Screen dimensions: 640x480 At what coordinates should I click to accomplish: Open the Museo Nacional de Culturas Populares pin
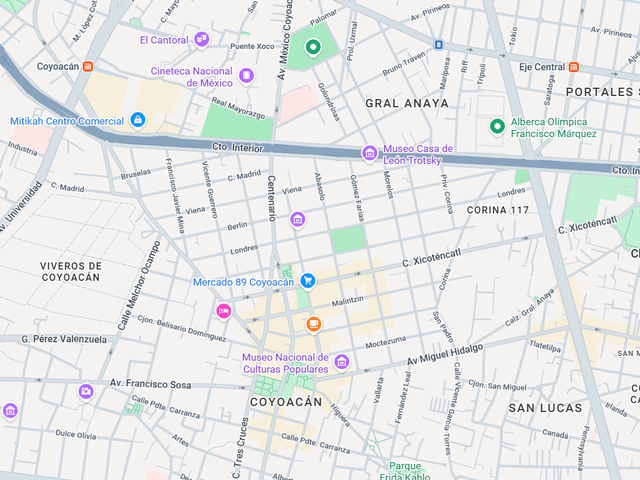click(342, 362)
